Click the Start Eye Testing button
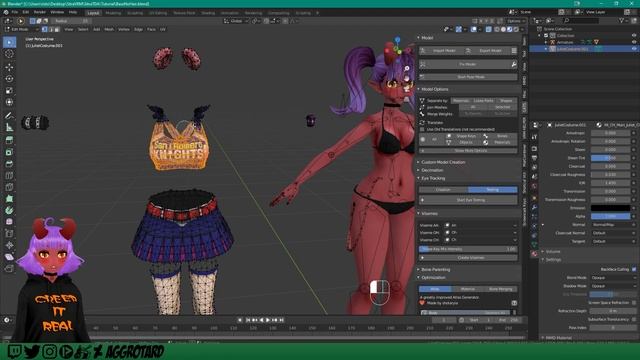The height and width of the screenshot is (360, 640). (x=468, y=200)
